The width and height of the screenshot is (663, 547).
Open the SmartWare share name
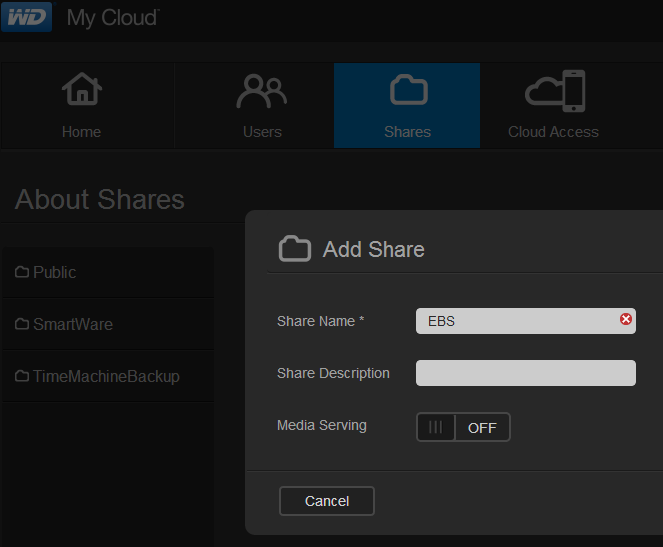72,324
